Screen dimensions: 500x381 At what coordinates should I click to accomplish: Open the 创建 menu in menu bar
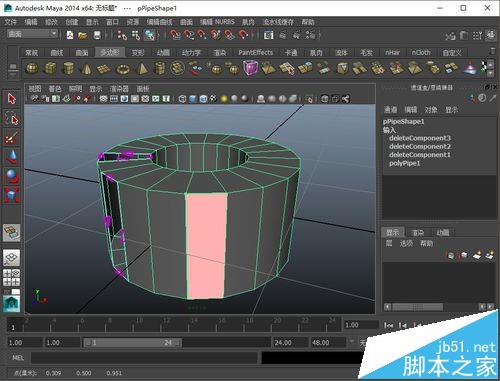(72, 22)
